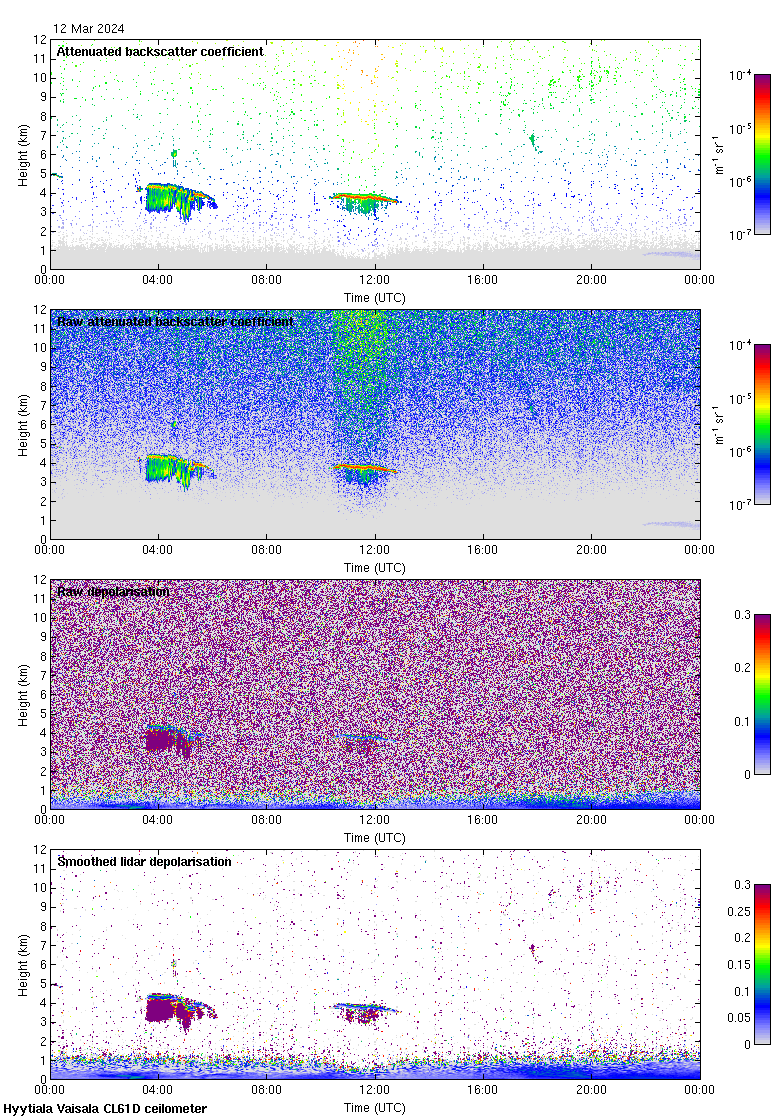Select the title Attenuated backscatter coefficient
The image size is (780, 1120).
click(x=160, y=51)
